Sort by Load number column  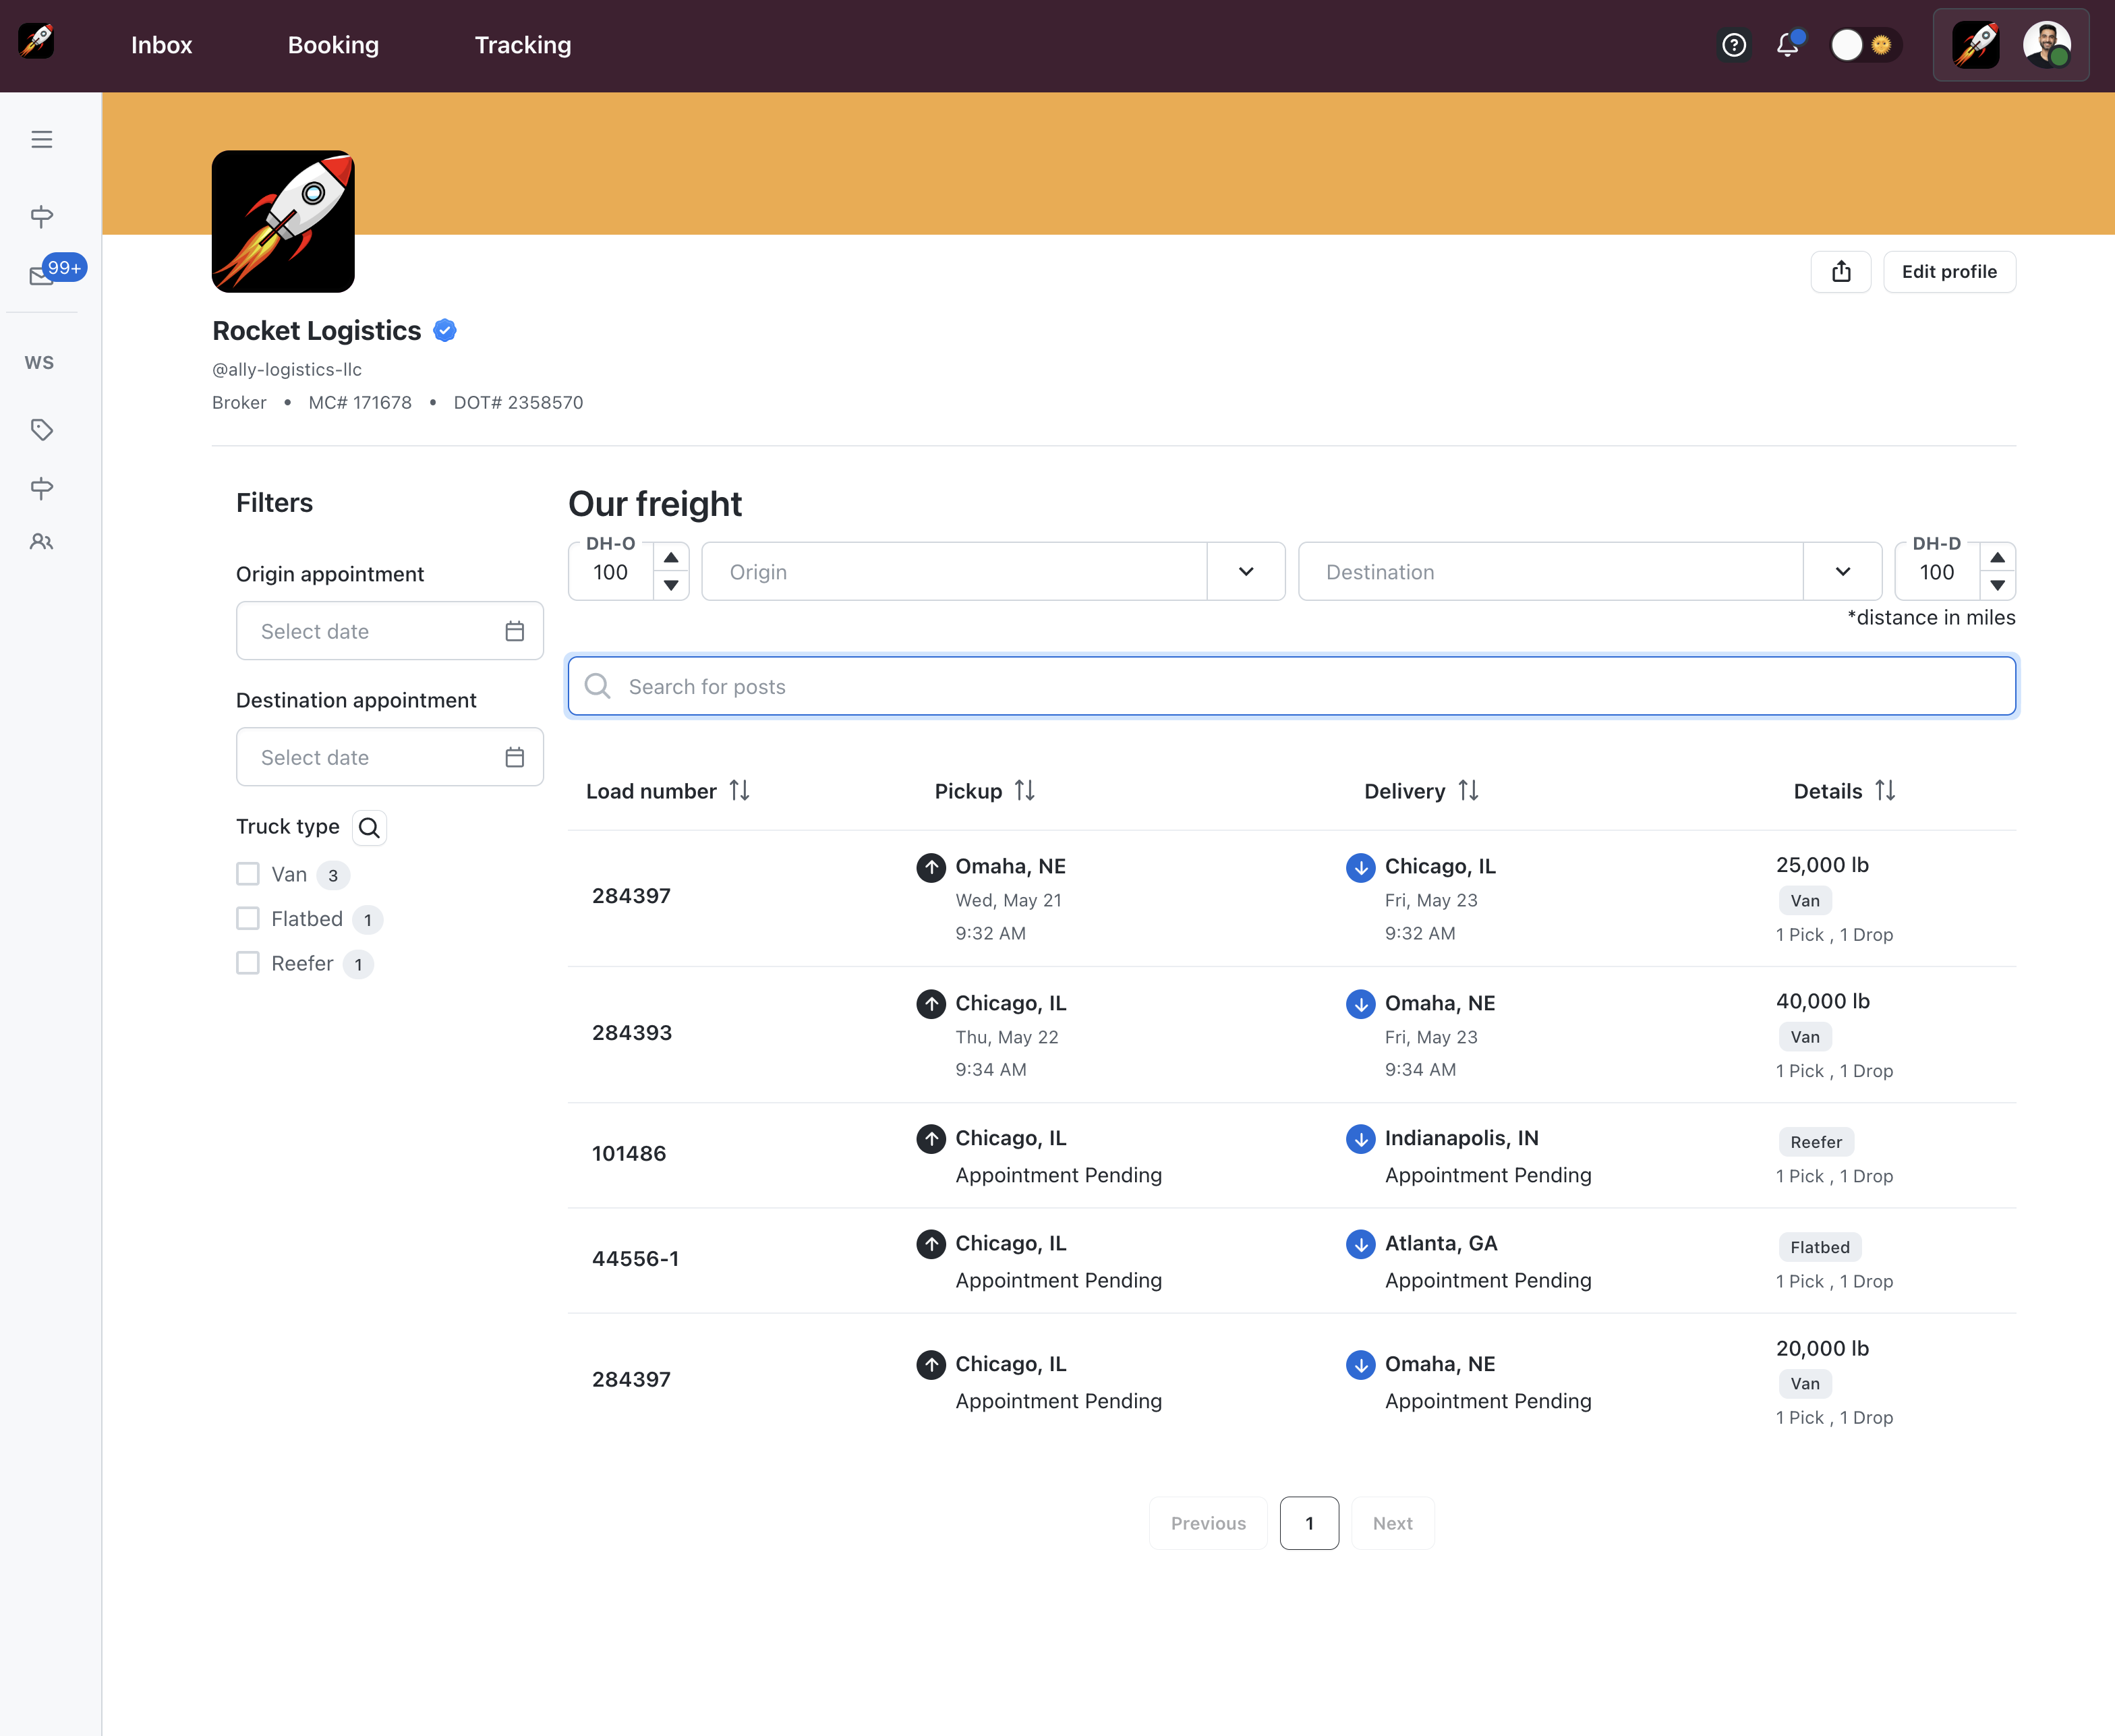739,791
